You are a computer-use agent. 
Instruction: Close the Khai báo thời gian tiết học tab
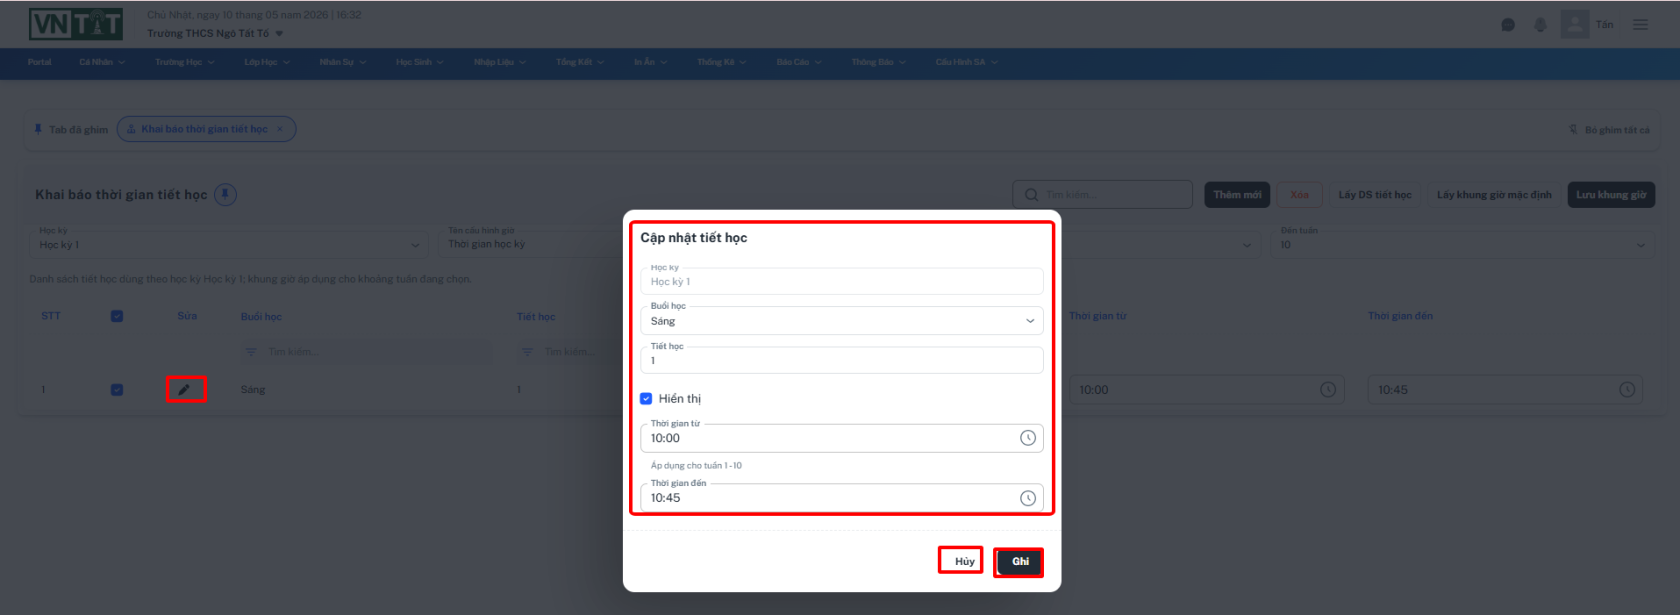[x=280, y=129]
